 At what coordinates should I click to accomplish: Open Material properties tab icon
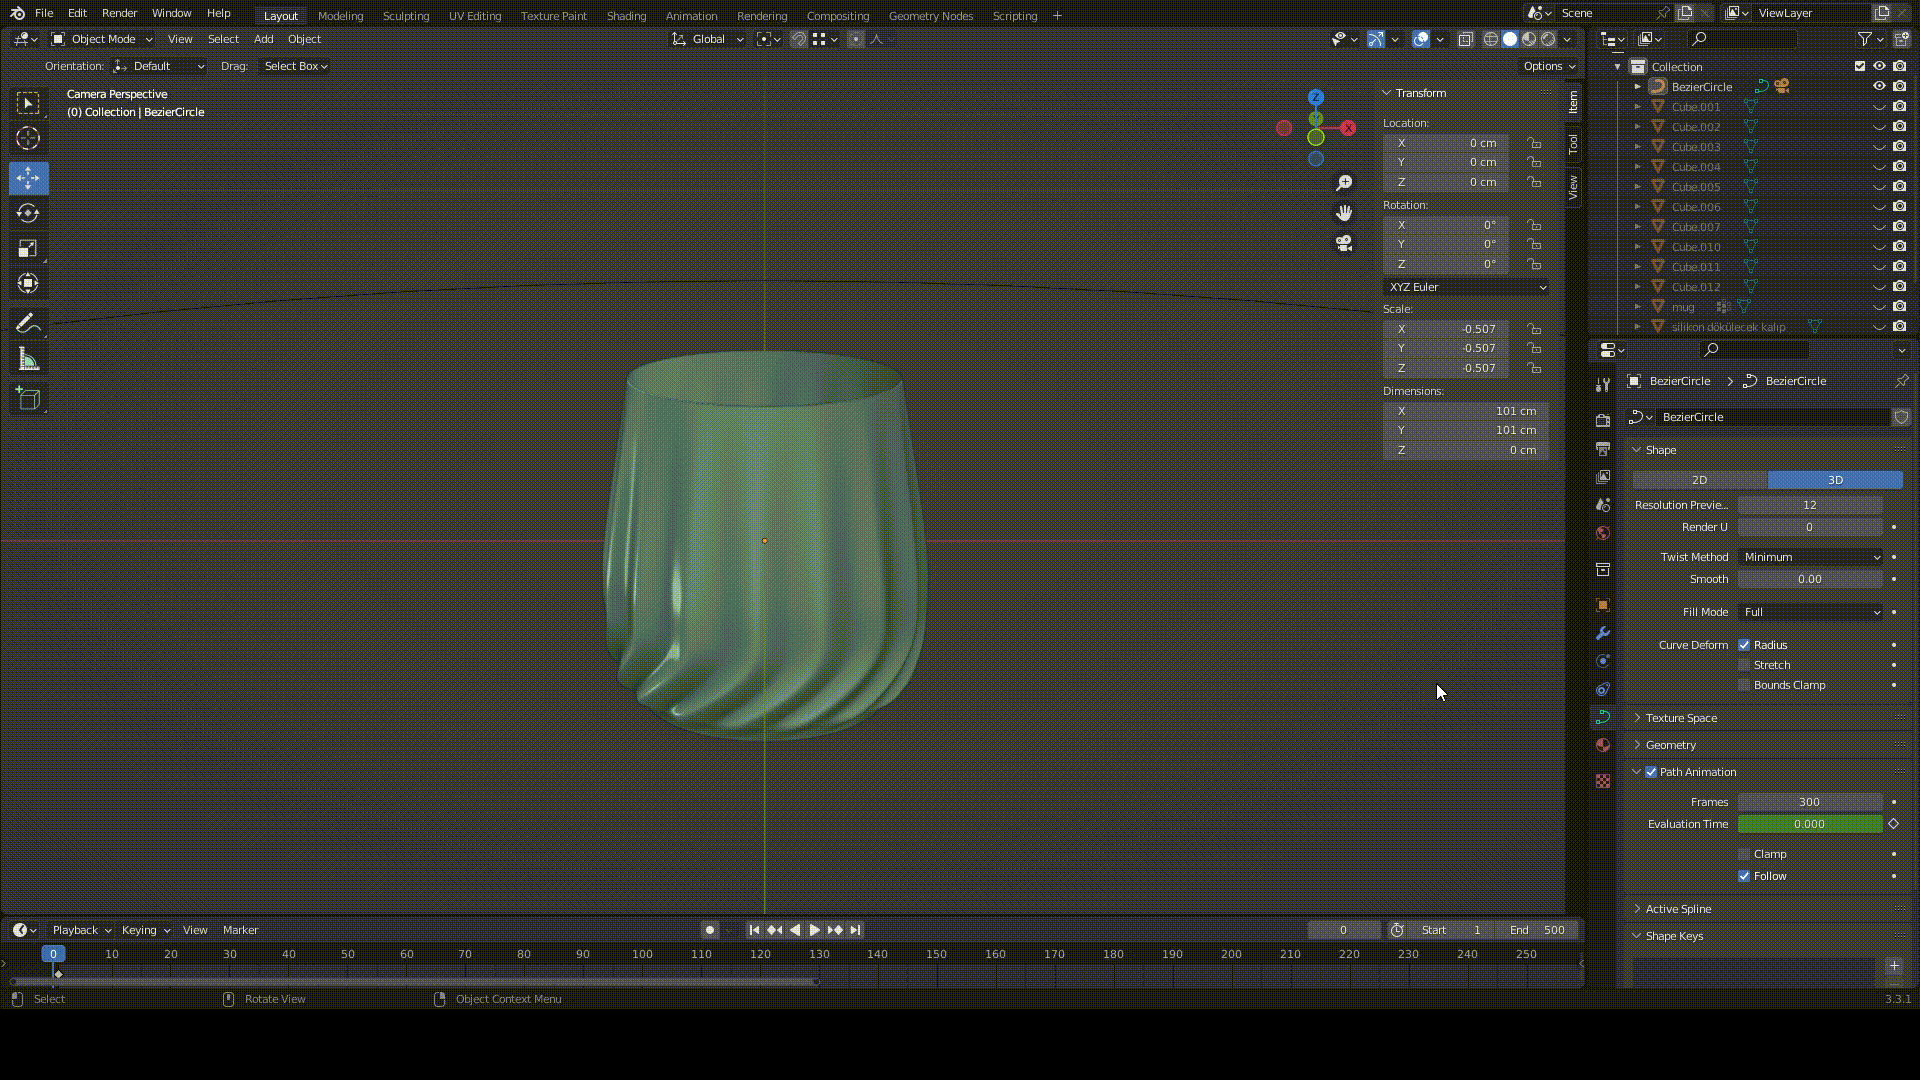coord(1603,745)
